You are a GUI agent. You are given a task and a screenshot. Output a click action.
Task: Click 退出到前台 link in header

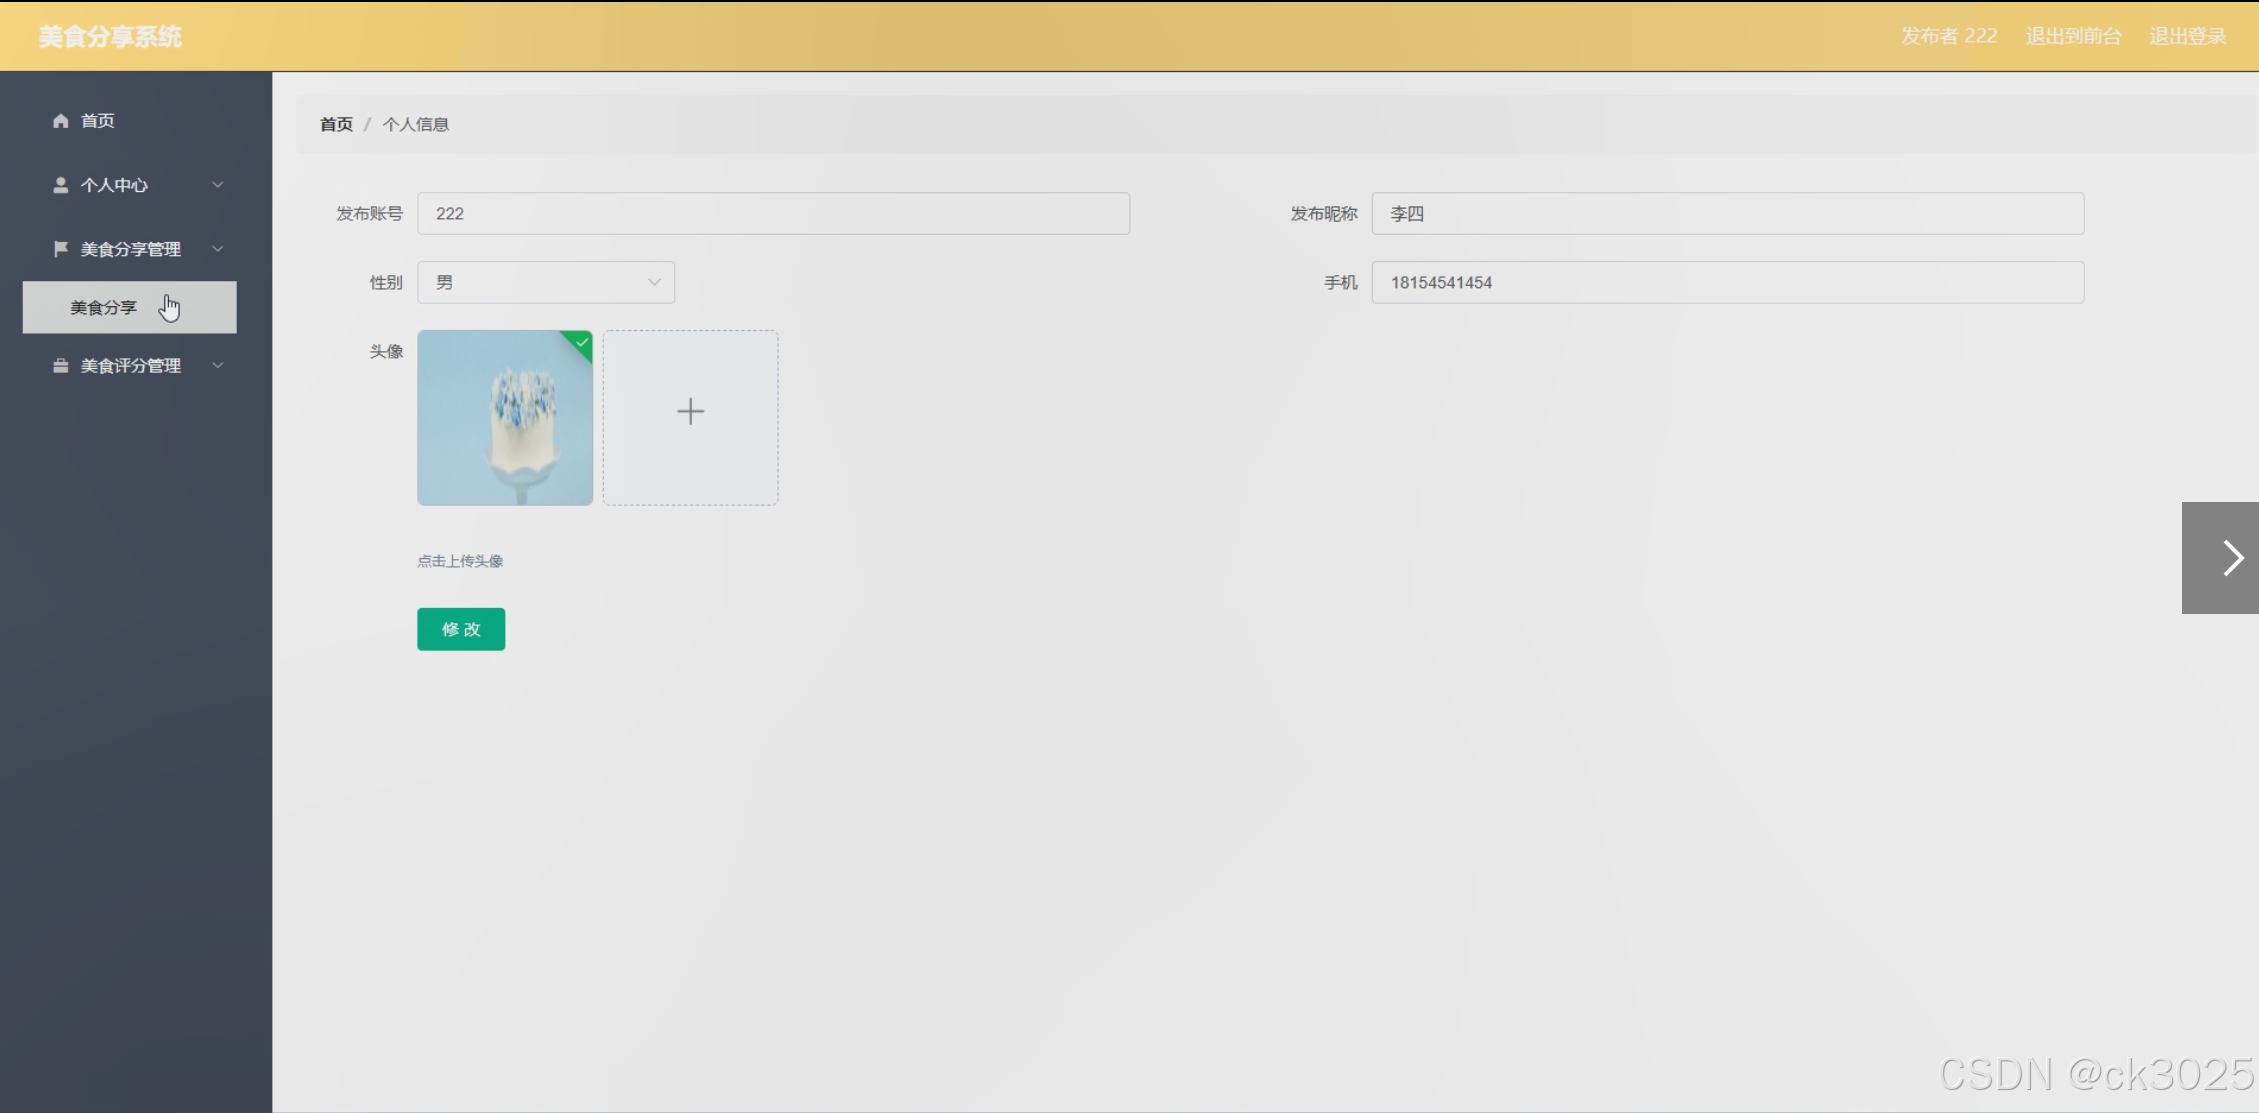[2073, 37]
